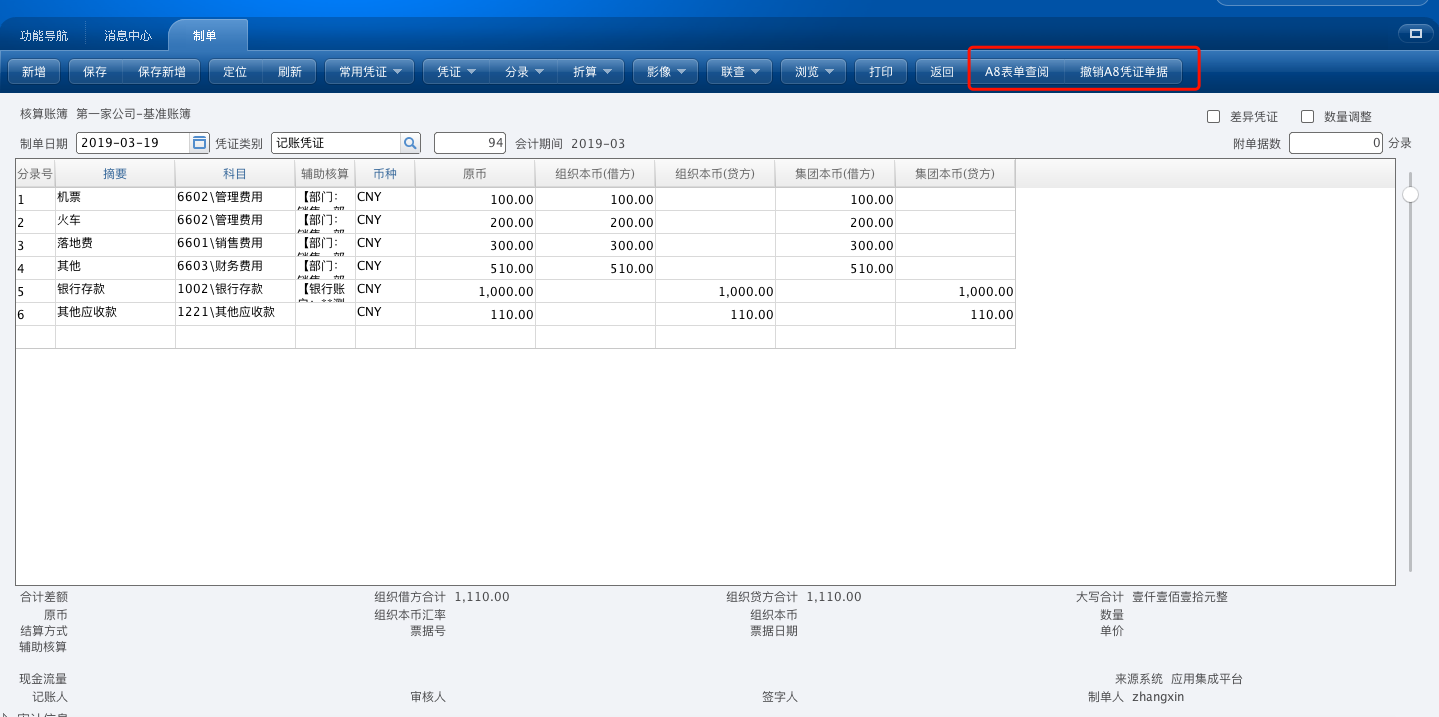Click the 保存新增 button

tap(161, 72)
